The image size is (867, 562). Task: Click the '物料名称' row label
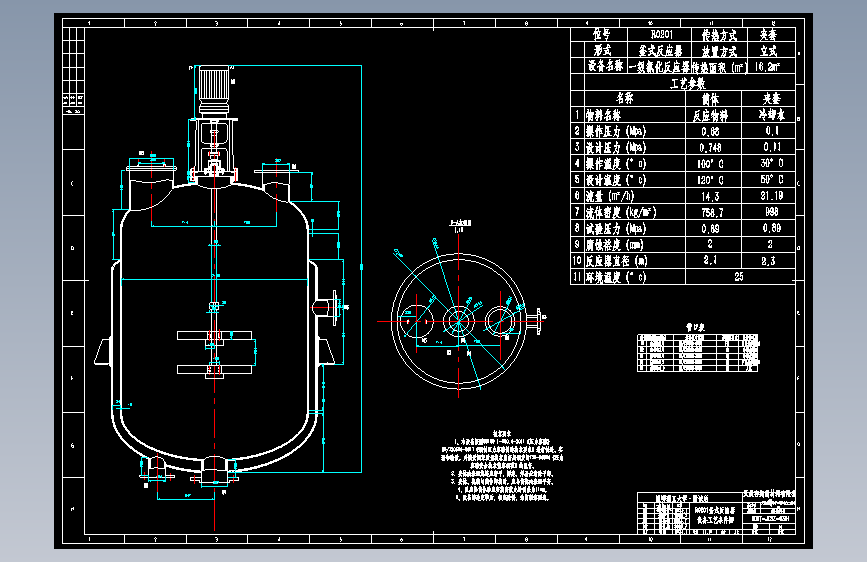click(603, 115)
